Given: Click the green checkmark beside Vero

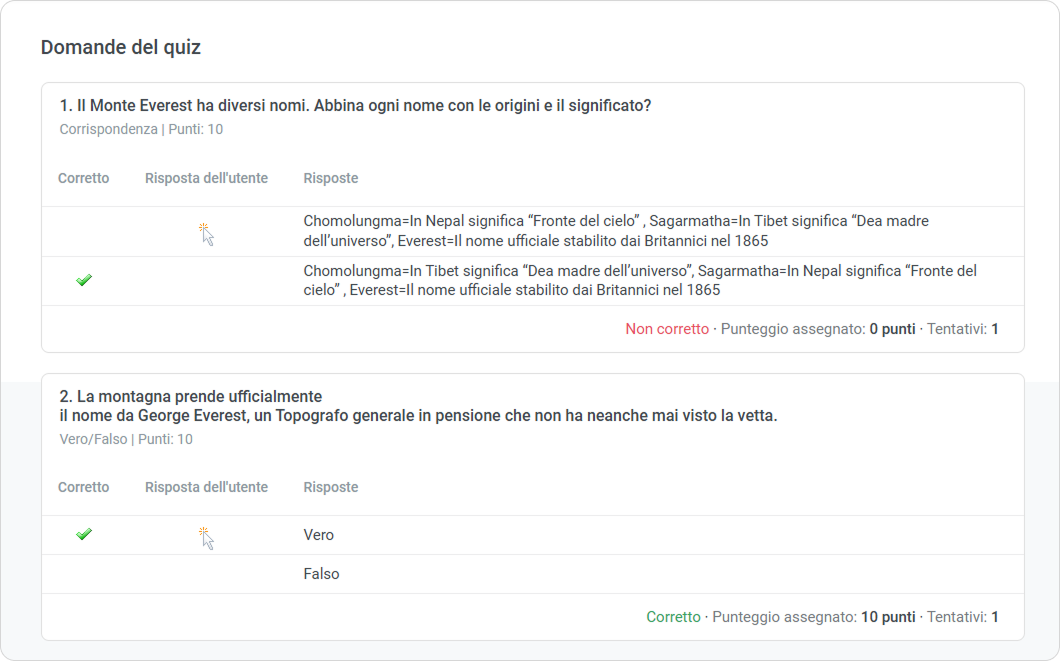Looking at the screenshot, I should click(84, 535).
